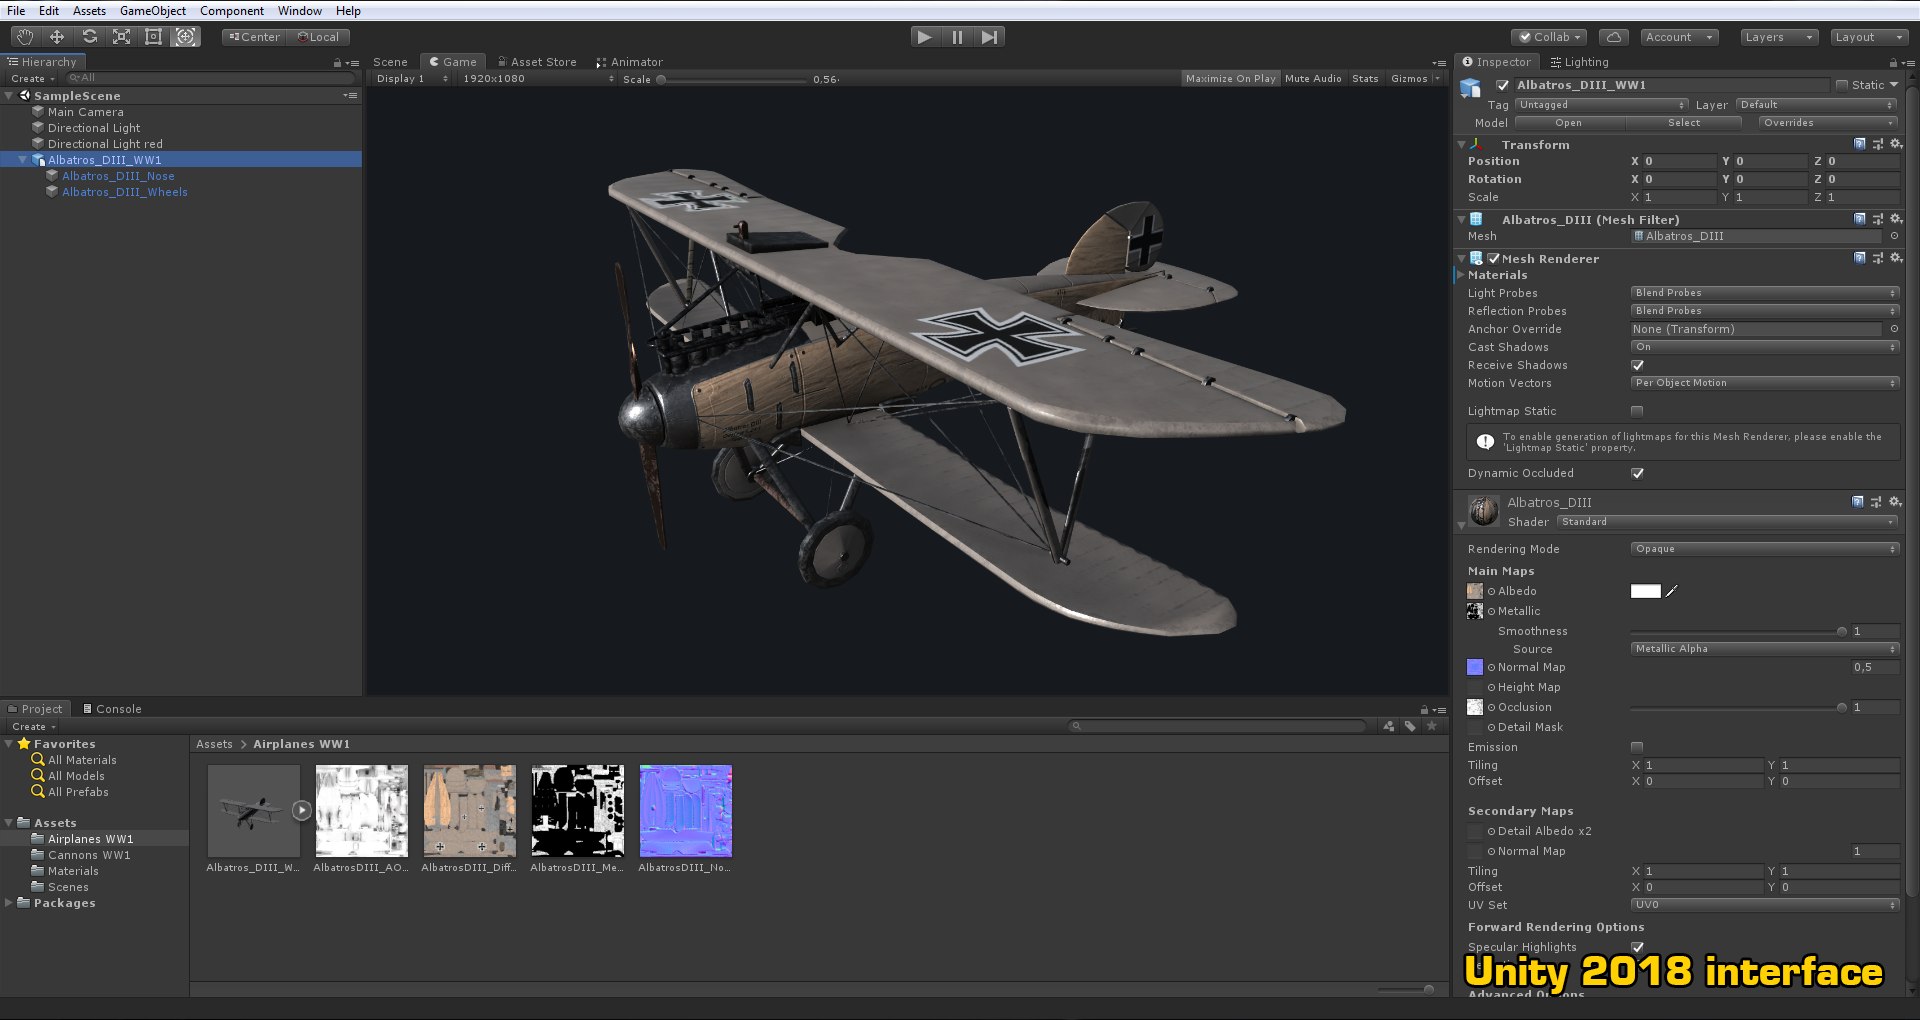Screen dimensions: 1920x1020
Task: Open Light Probes dropdown
Action: click(1765, 293)
